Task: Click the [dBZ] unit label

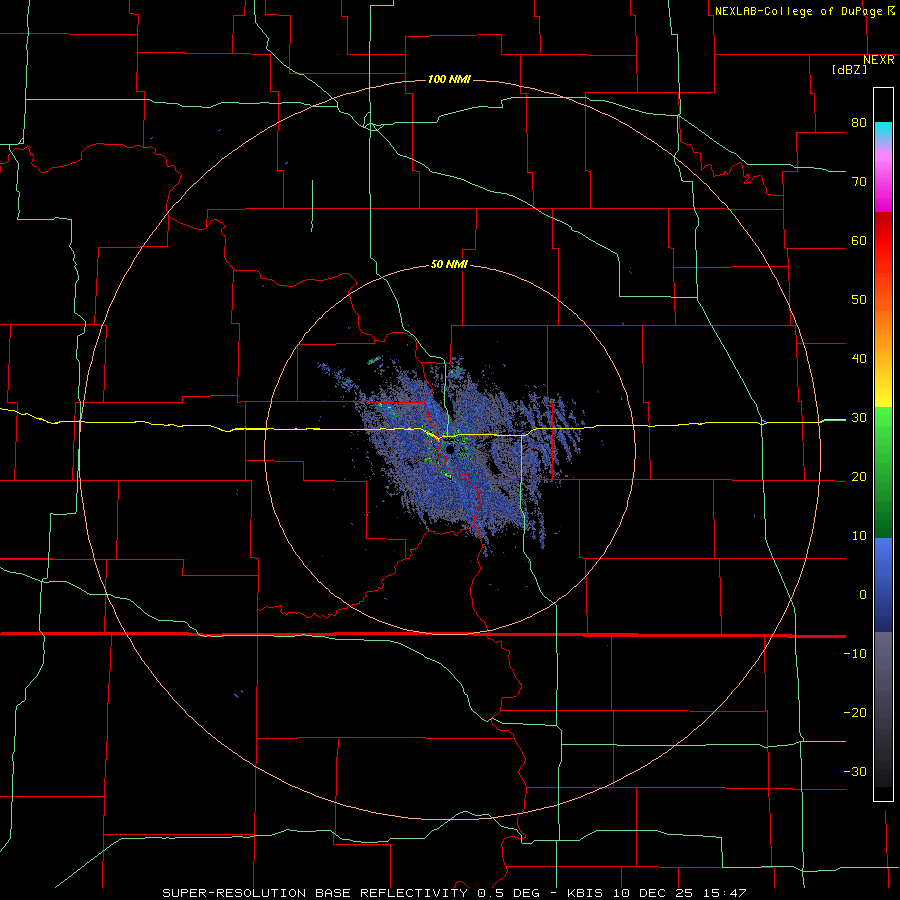Action: (849, 70)
